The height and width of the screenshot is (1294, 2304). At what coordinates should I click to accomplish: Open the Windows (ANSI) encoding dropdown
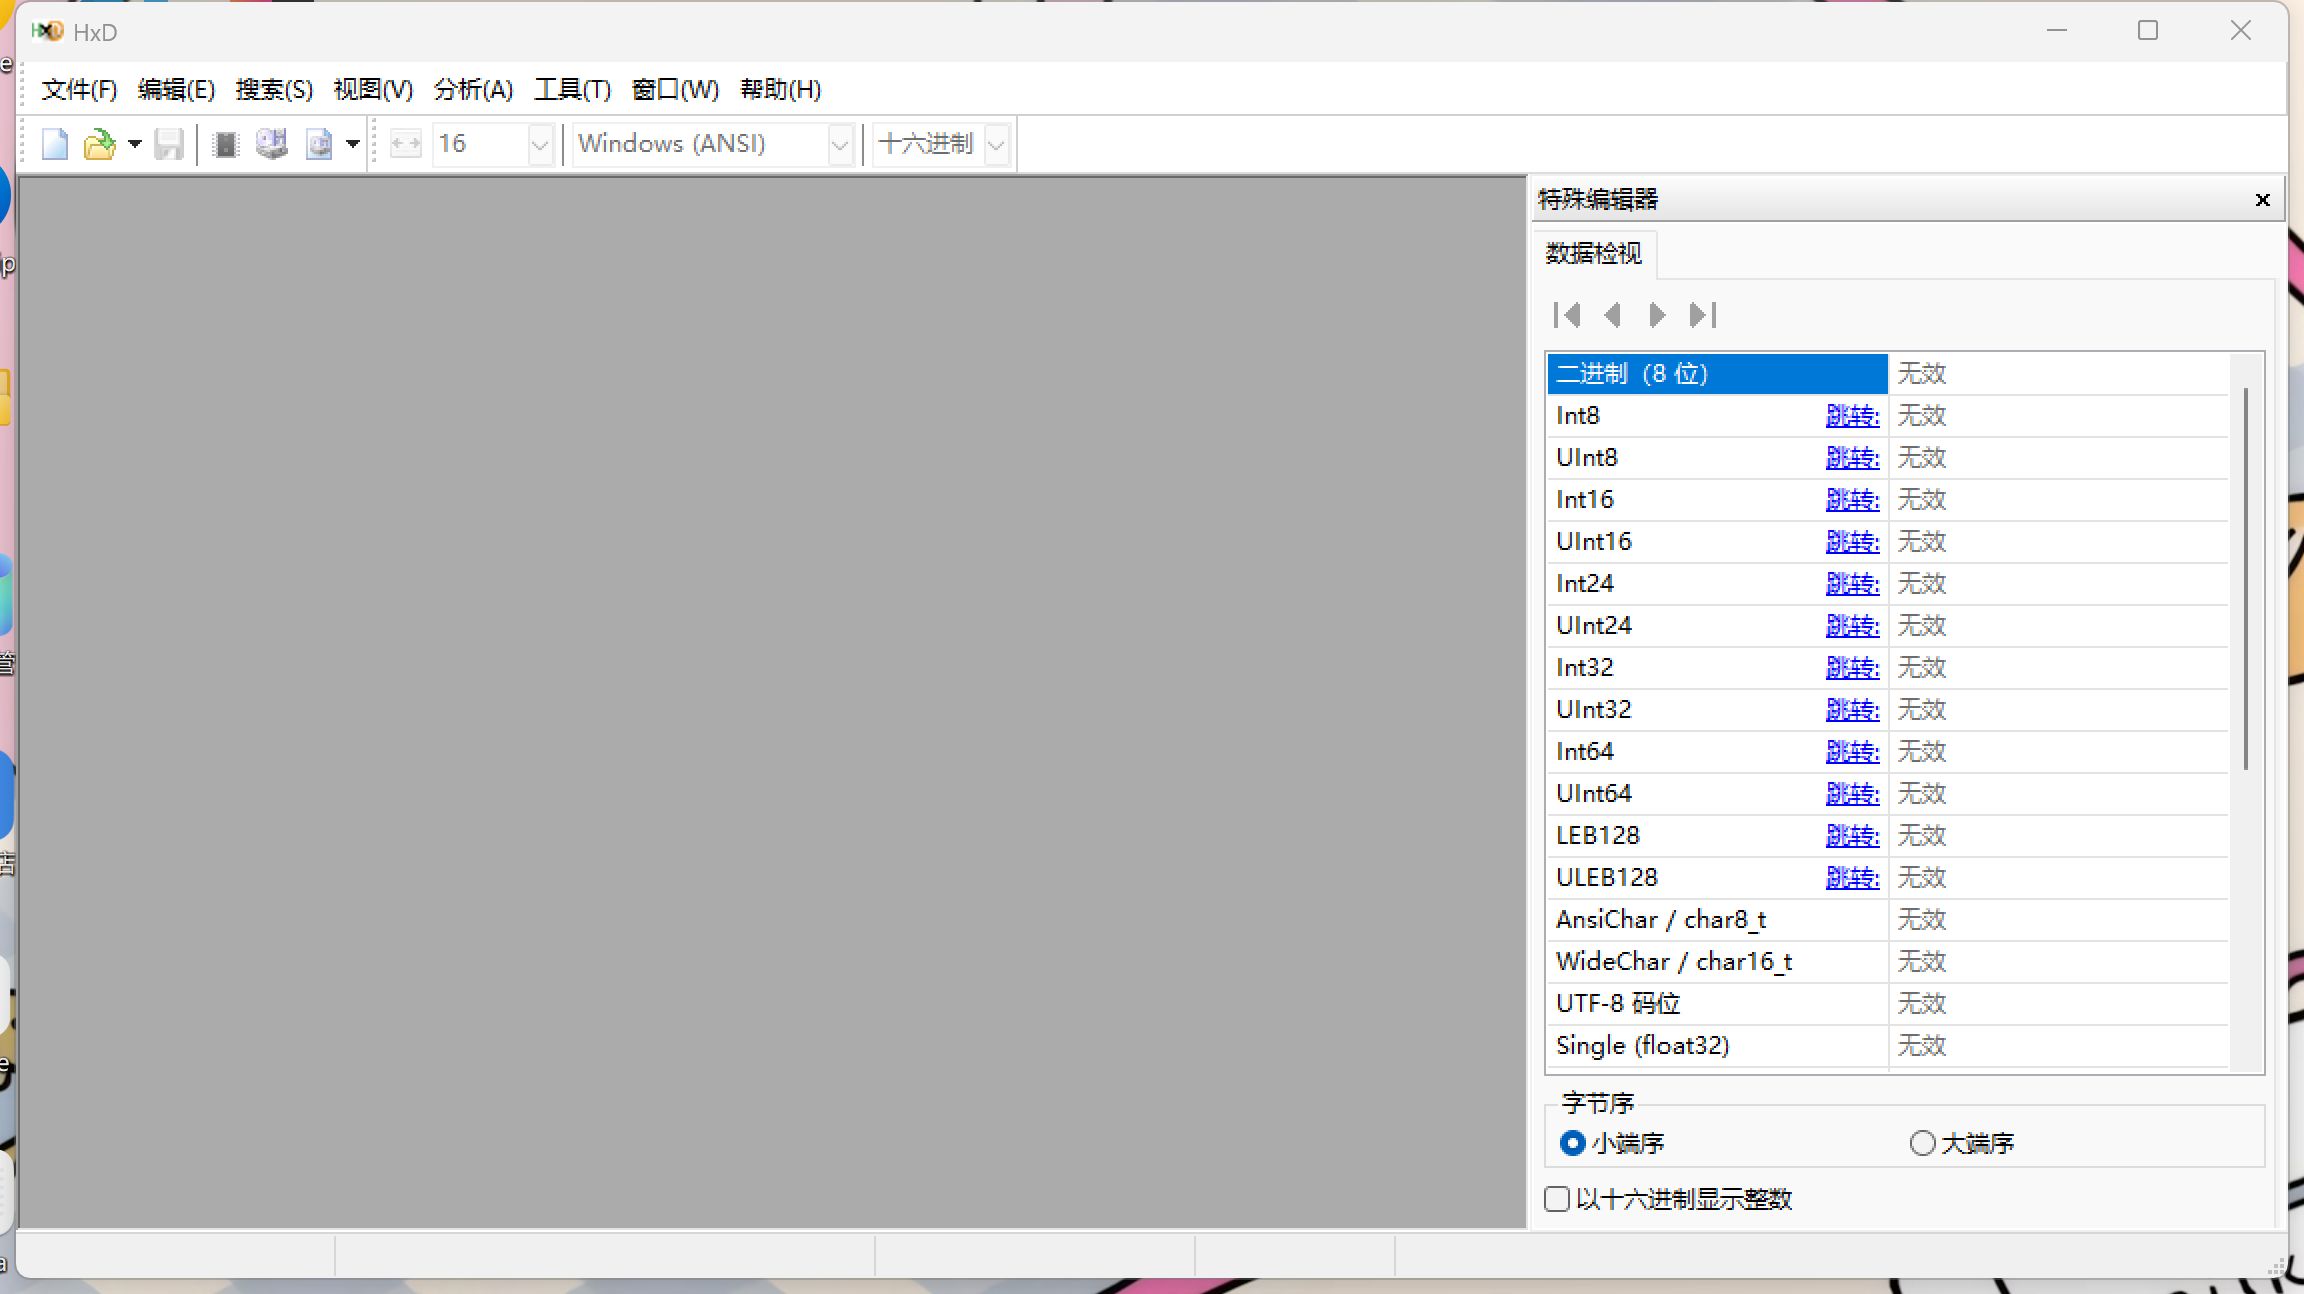coord(840,145)
